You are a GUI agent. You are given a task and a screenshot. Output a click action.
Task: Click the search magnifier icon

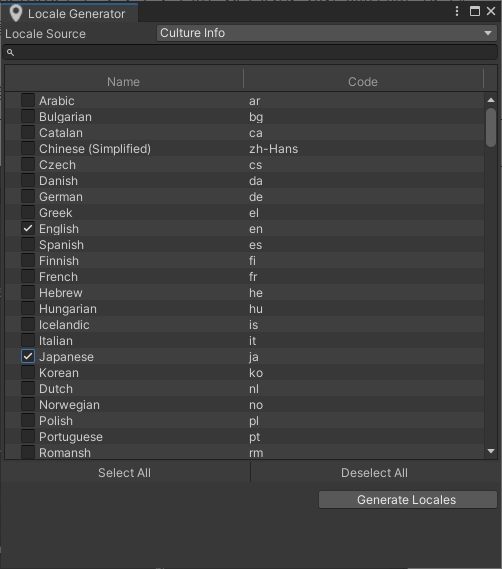click(x=11, y=53)
